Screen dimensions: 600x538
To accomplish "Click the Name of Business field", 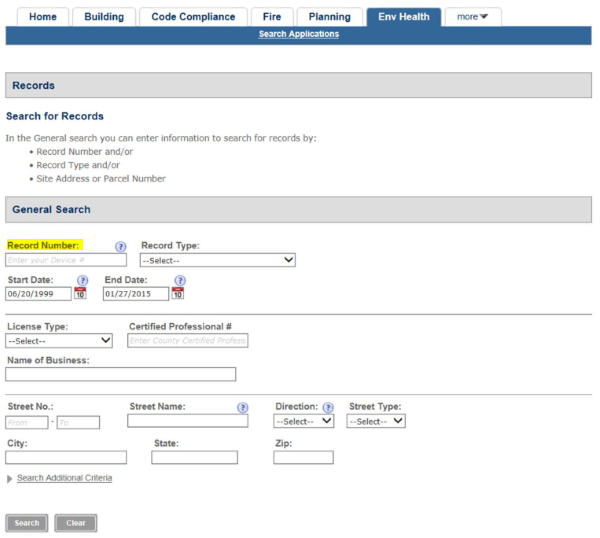I will click(x=121, y=375).
